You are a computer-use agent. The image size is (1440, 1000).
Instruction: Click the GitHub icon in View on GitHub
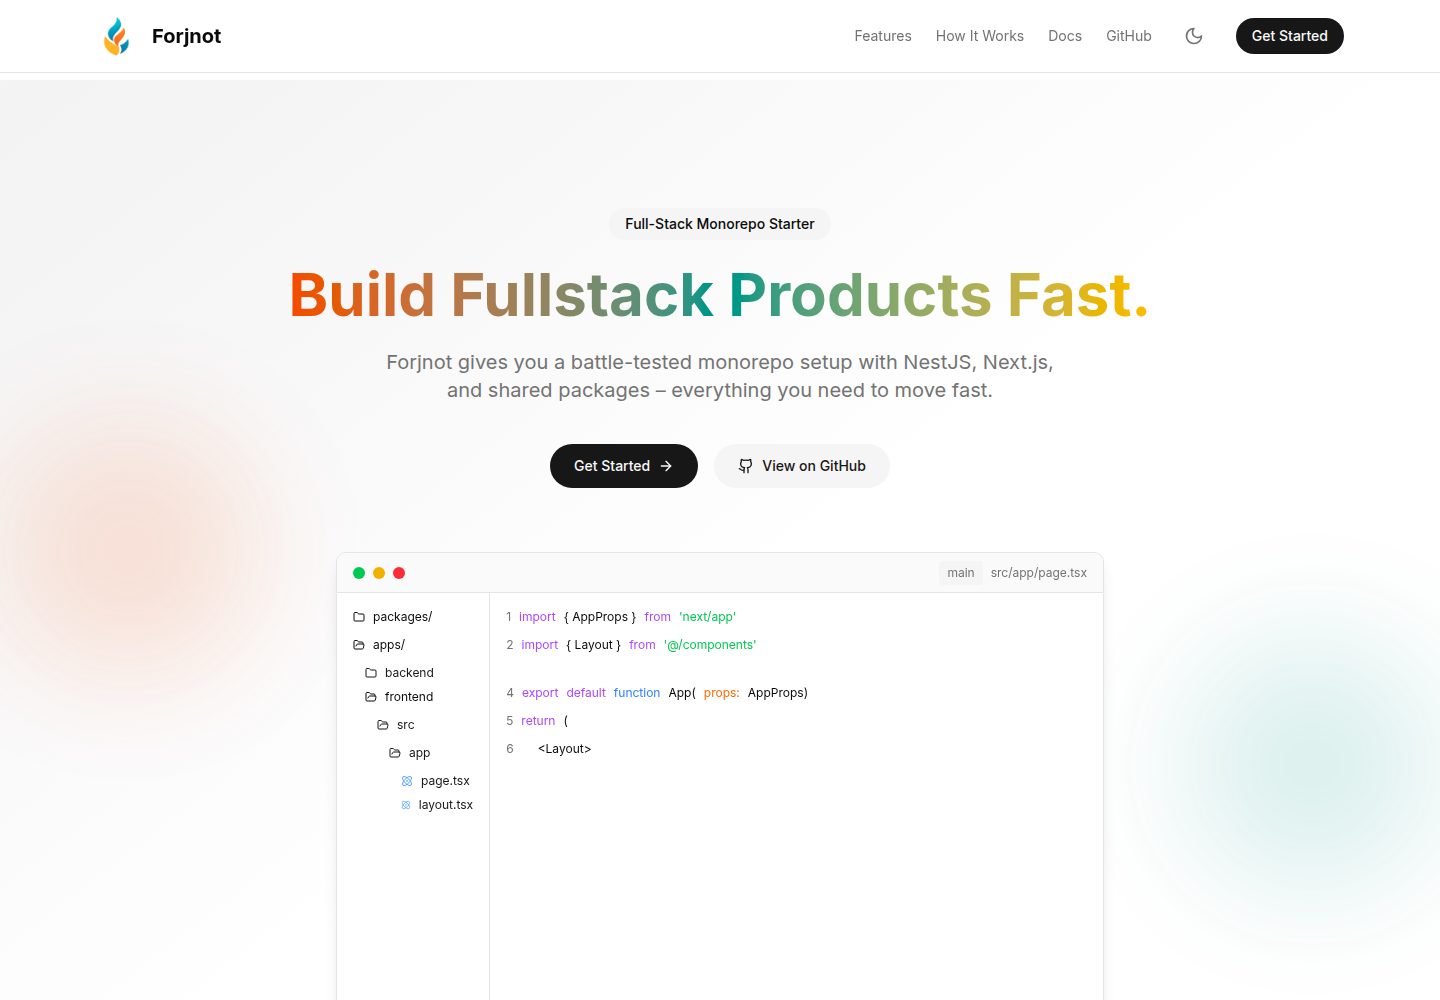(x=746, y=466)
